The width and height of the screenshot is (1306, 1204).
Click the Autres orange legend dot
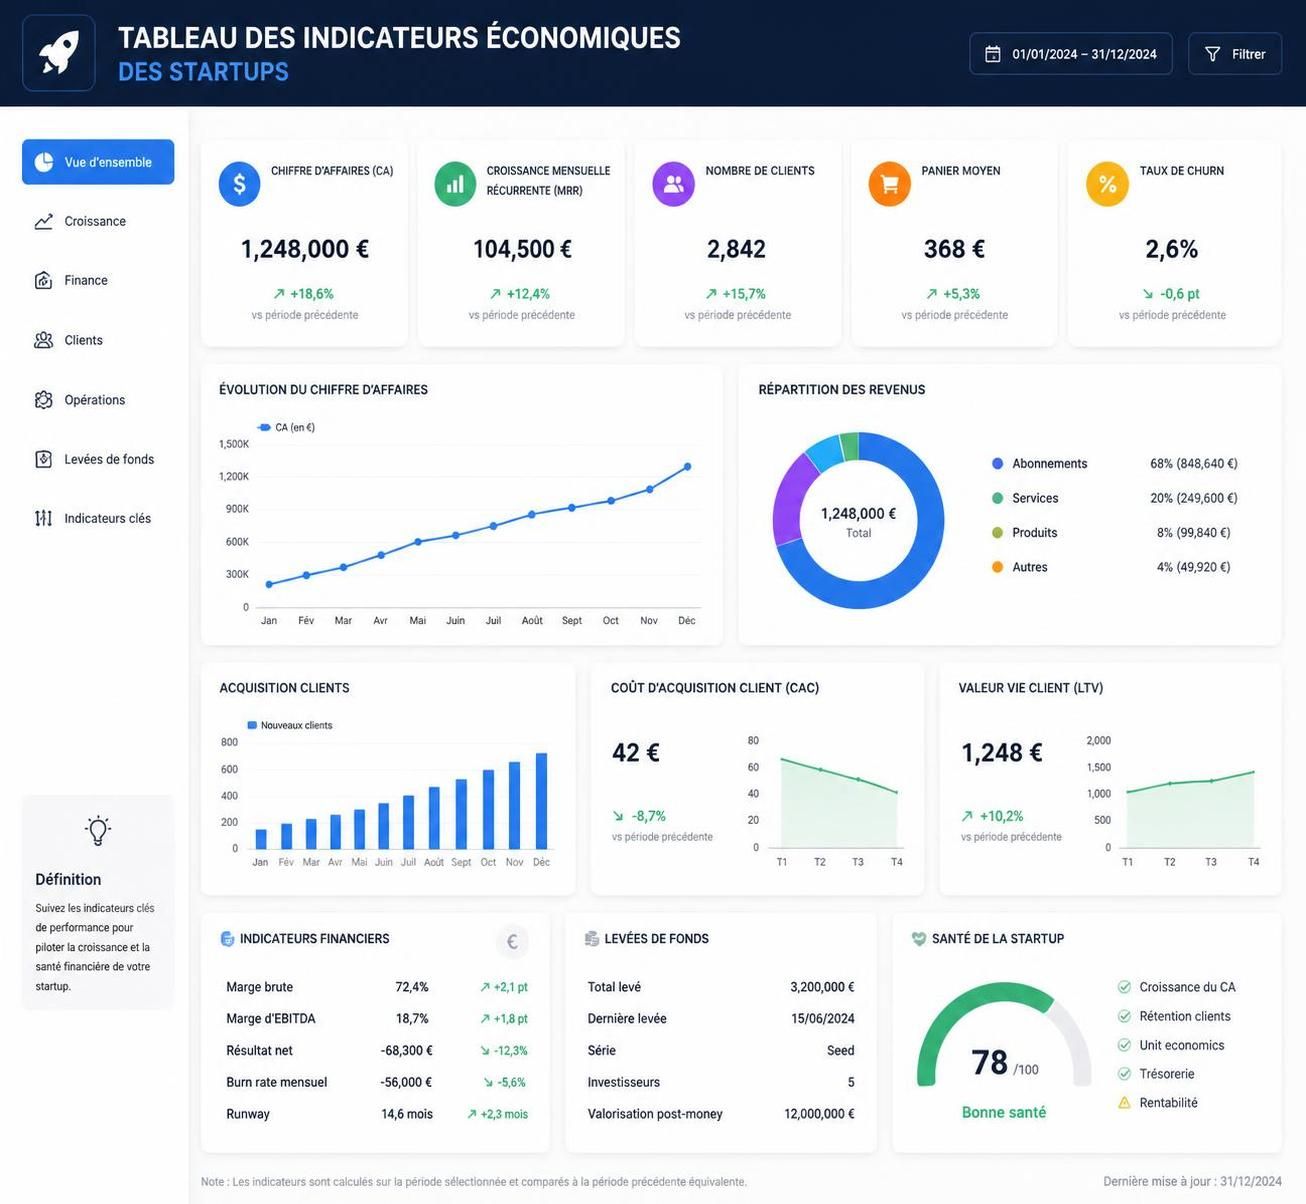point(997,567)
